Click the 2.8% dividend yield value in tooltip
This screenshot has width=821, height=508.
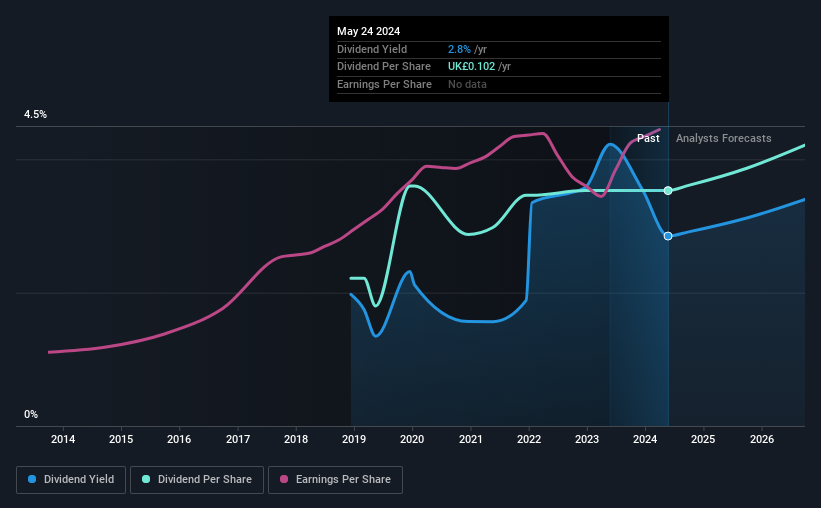[x=459, y=49]
